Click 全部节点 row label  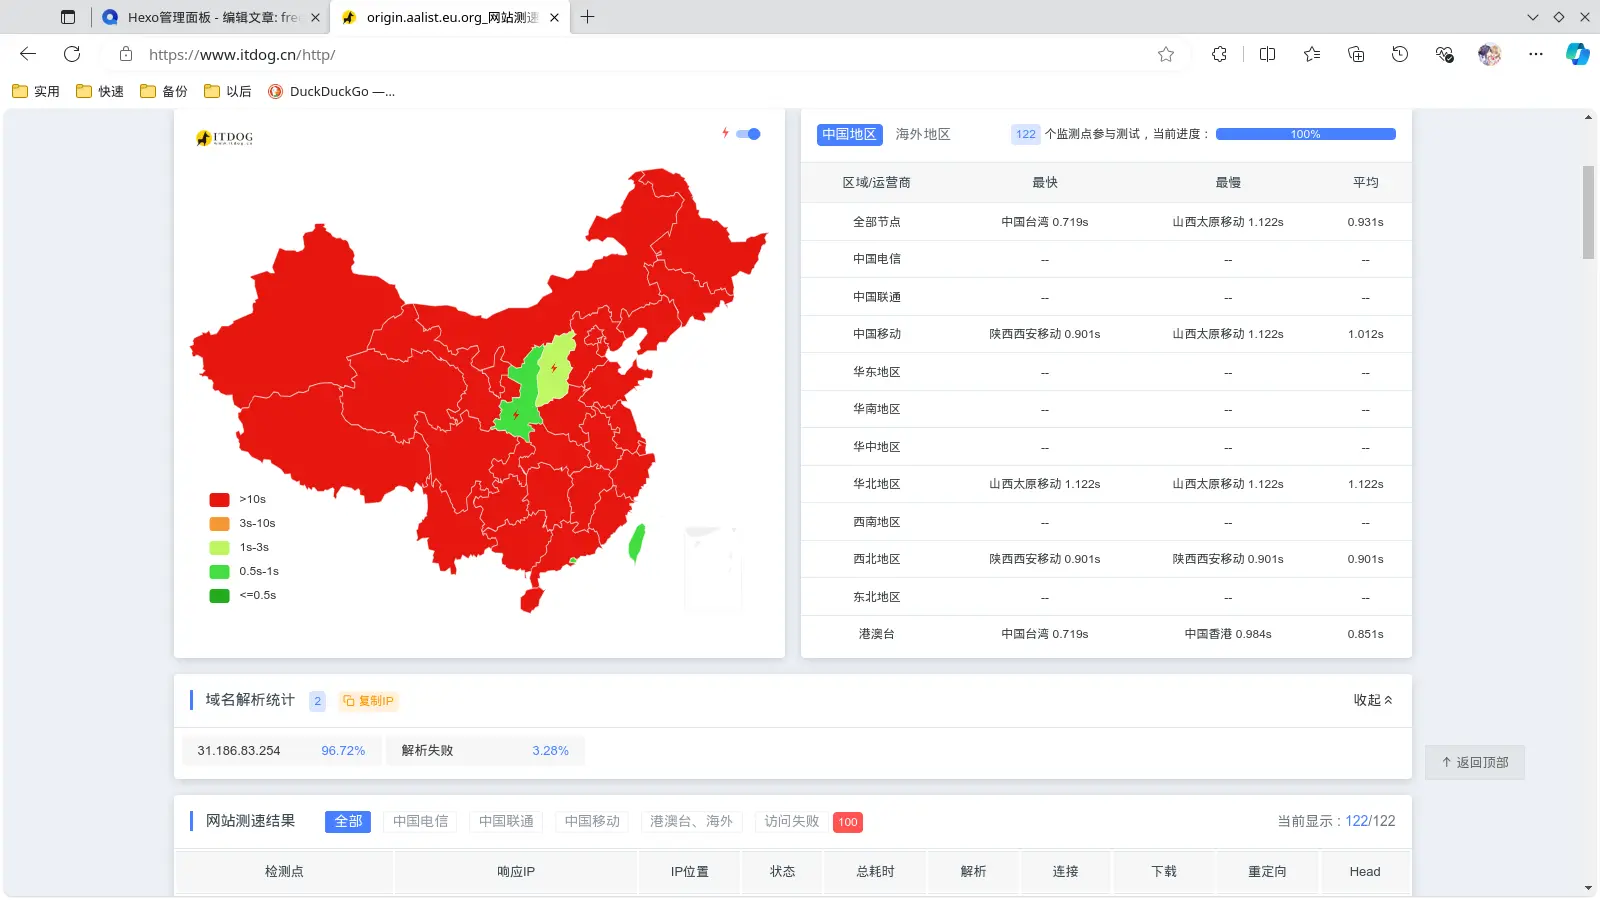coord(877,222)
